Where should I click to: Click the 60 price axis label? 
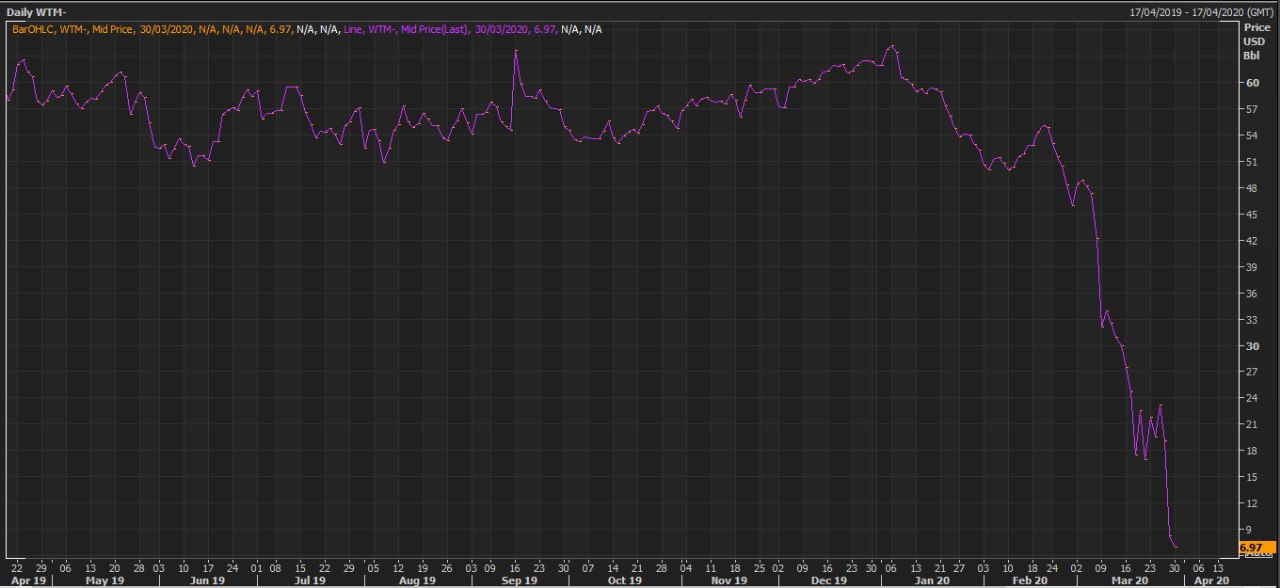coord(1251,83)
